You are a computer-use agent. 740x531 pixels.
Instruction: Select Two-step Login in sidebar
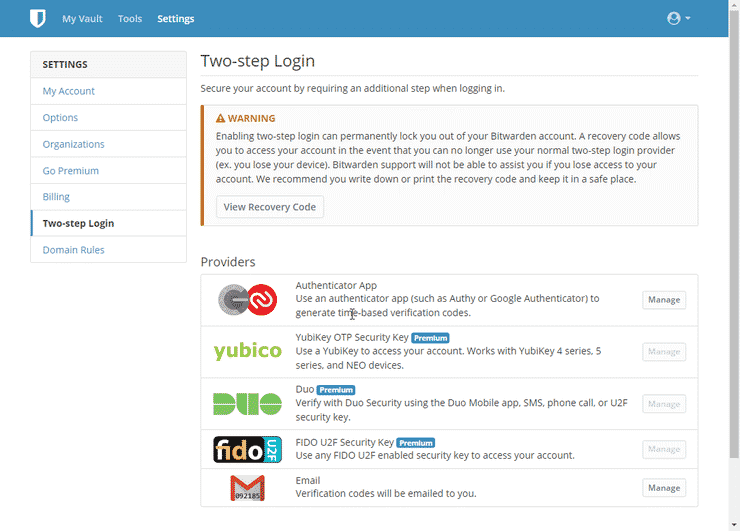[x=109, y=223]
